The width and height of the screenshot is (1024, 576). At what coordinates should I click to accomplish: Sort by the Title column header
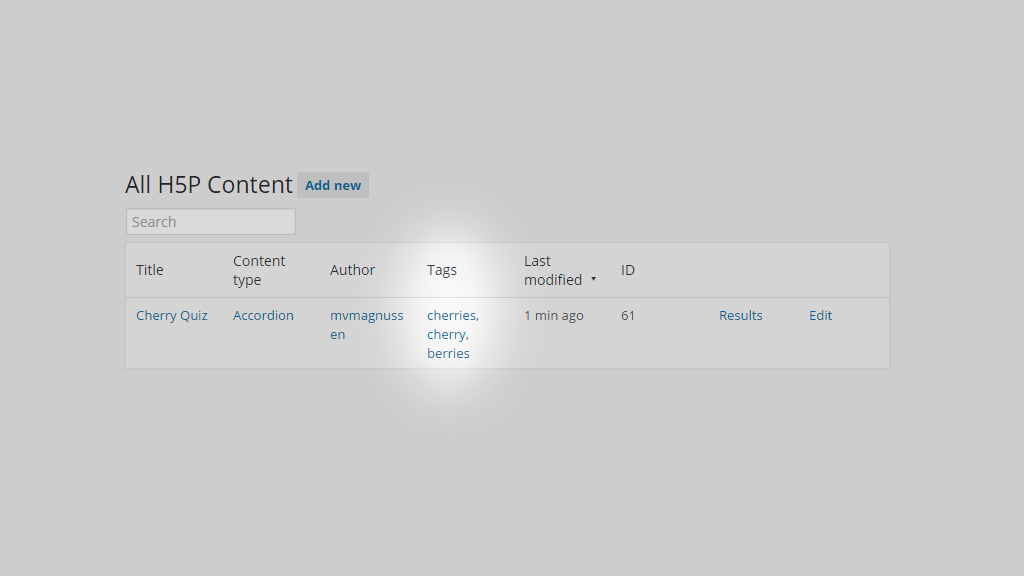pos(150,270)
